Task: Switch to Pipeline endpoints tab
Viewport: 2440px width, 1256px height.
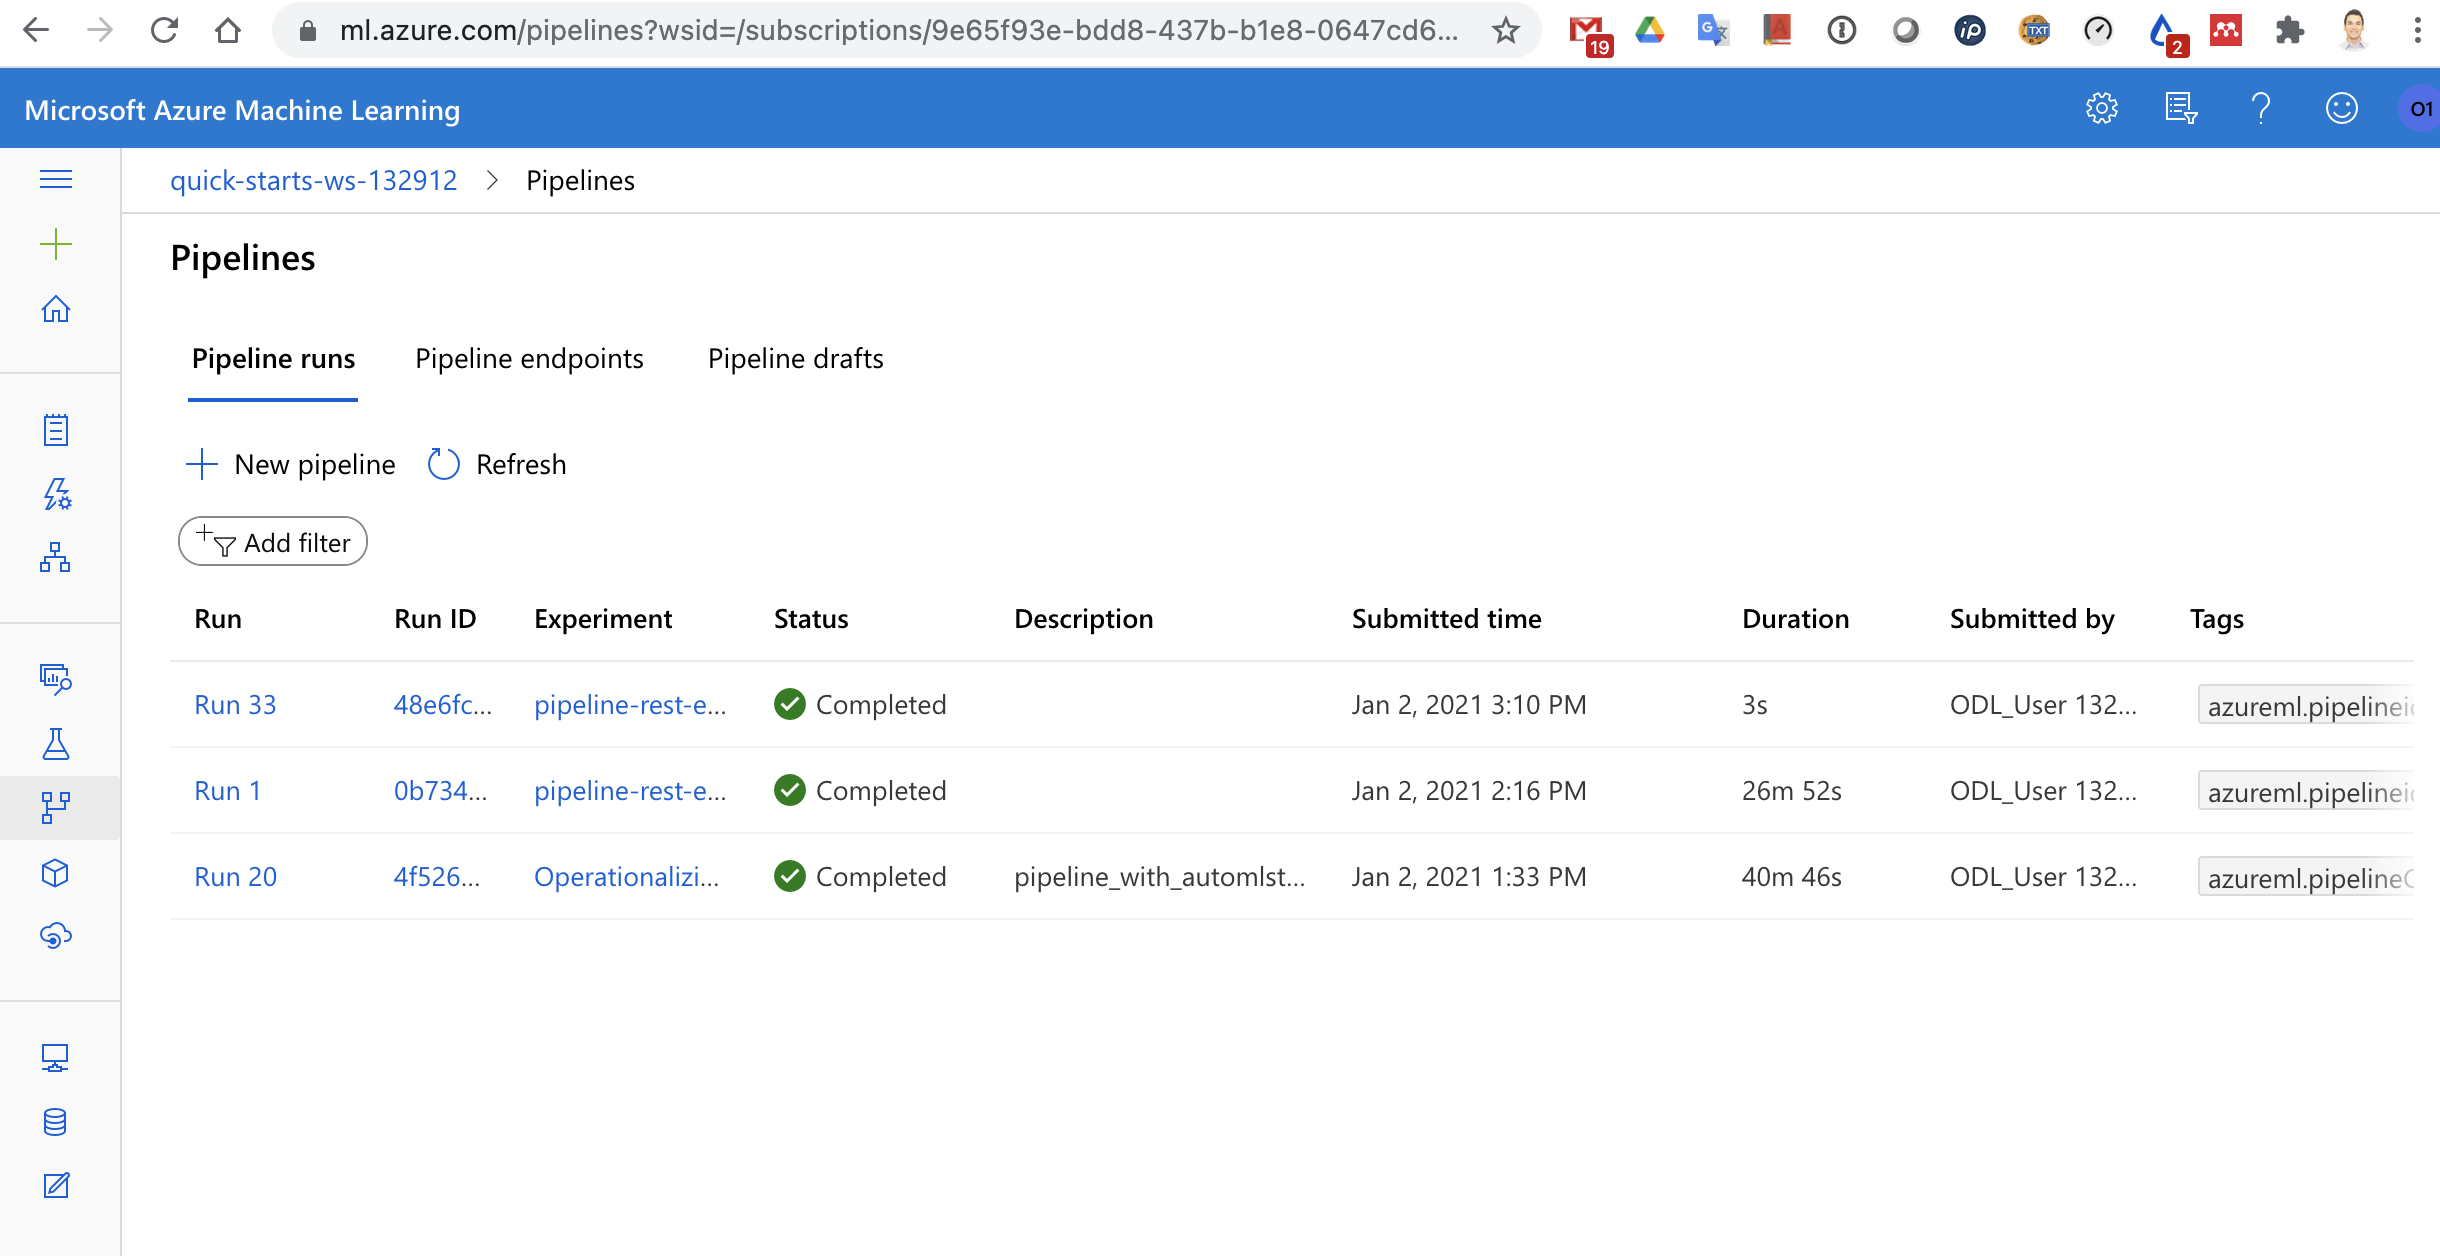Action: (529, 358)
